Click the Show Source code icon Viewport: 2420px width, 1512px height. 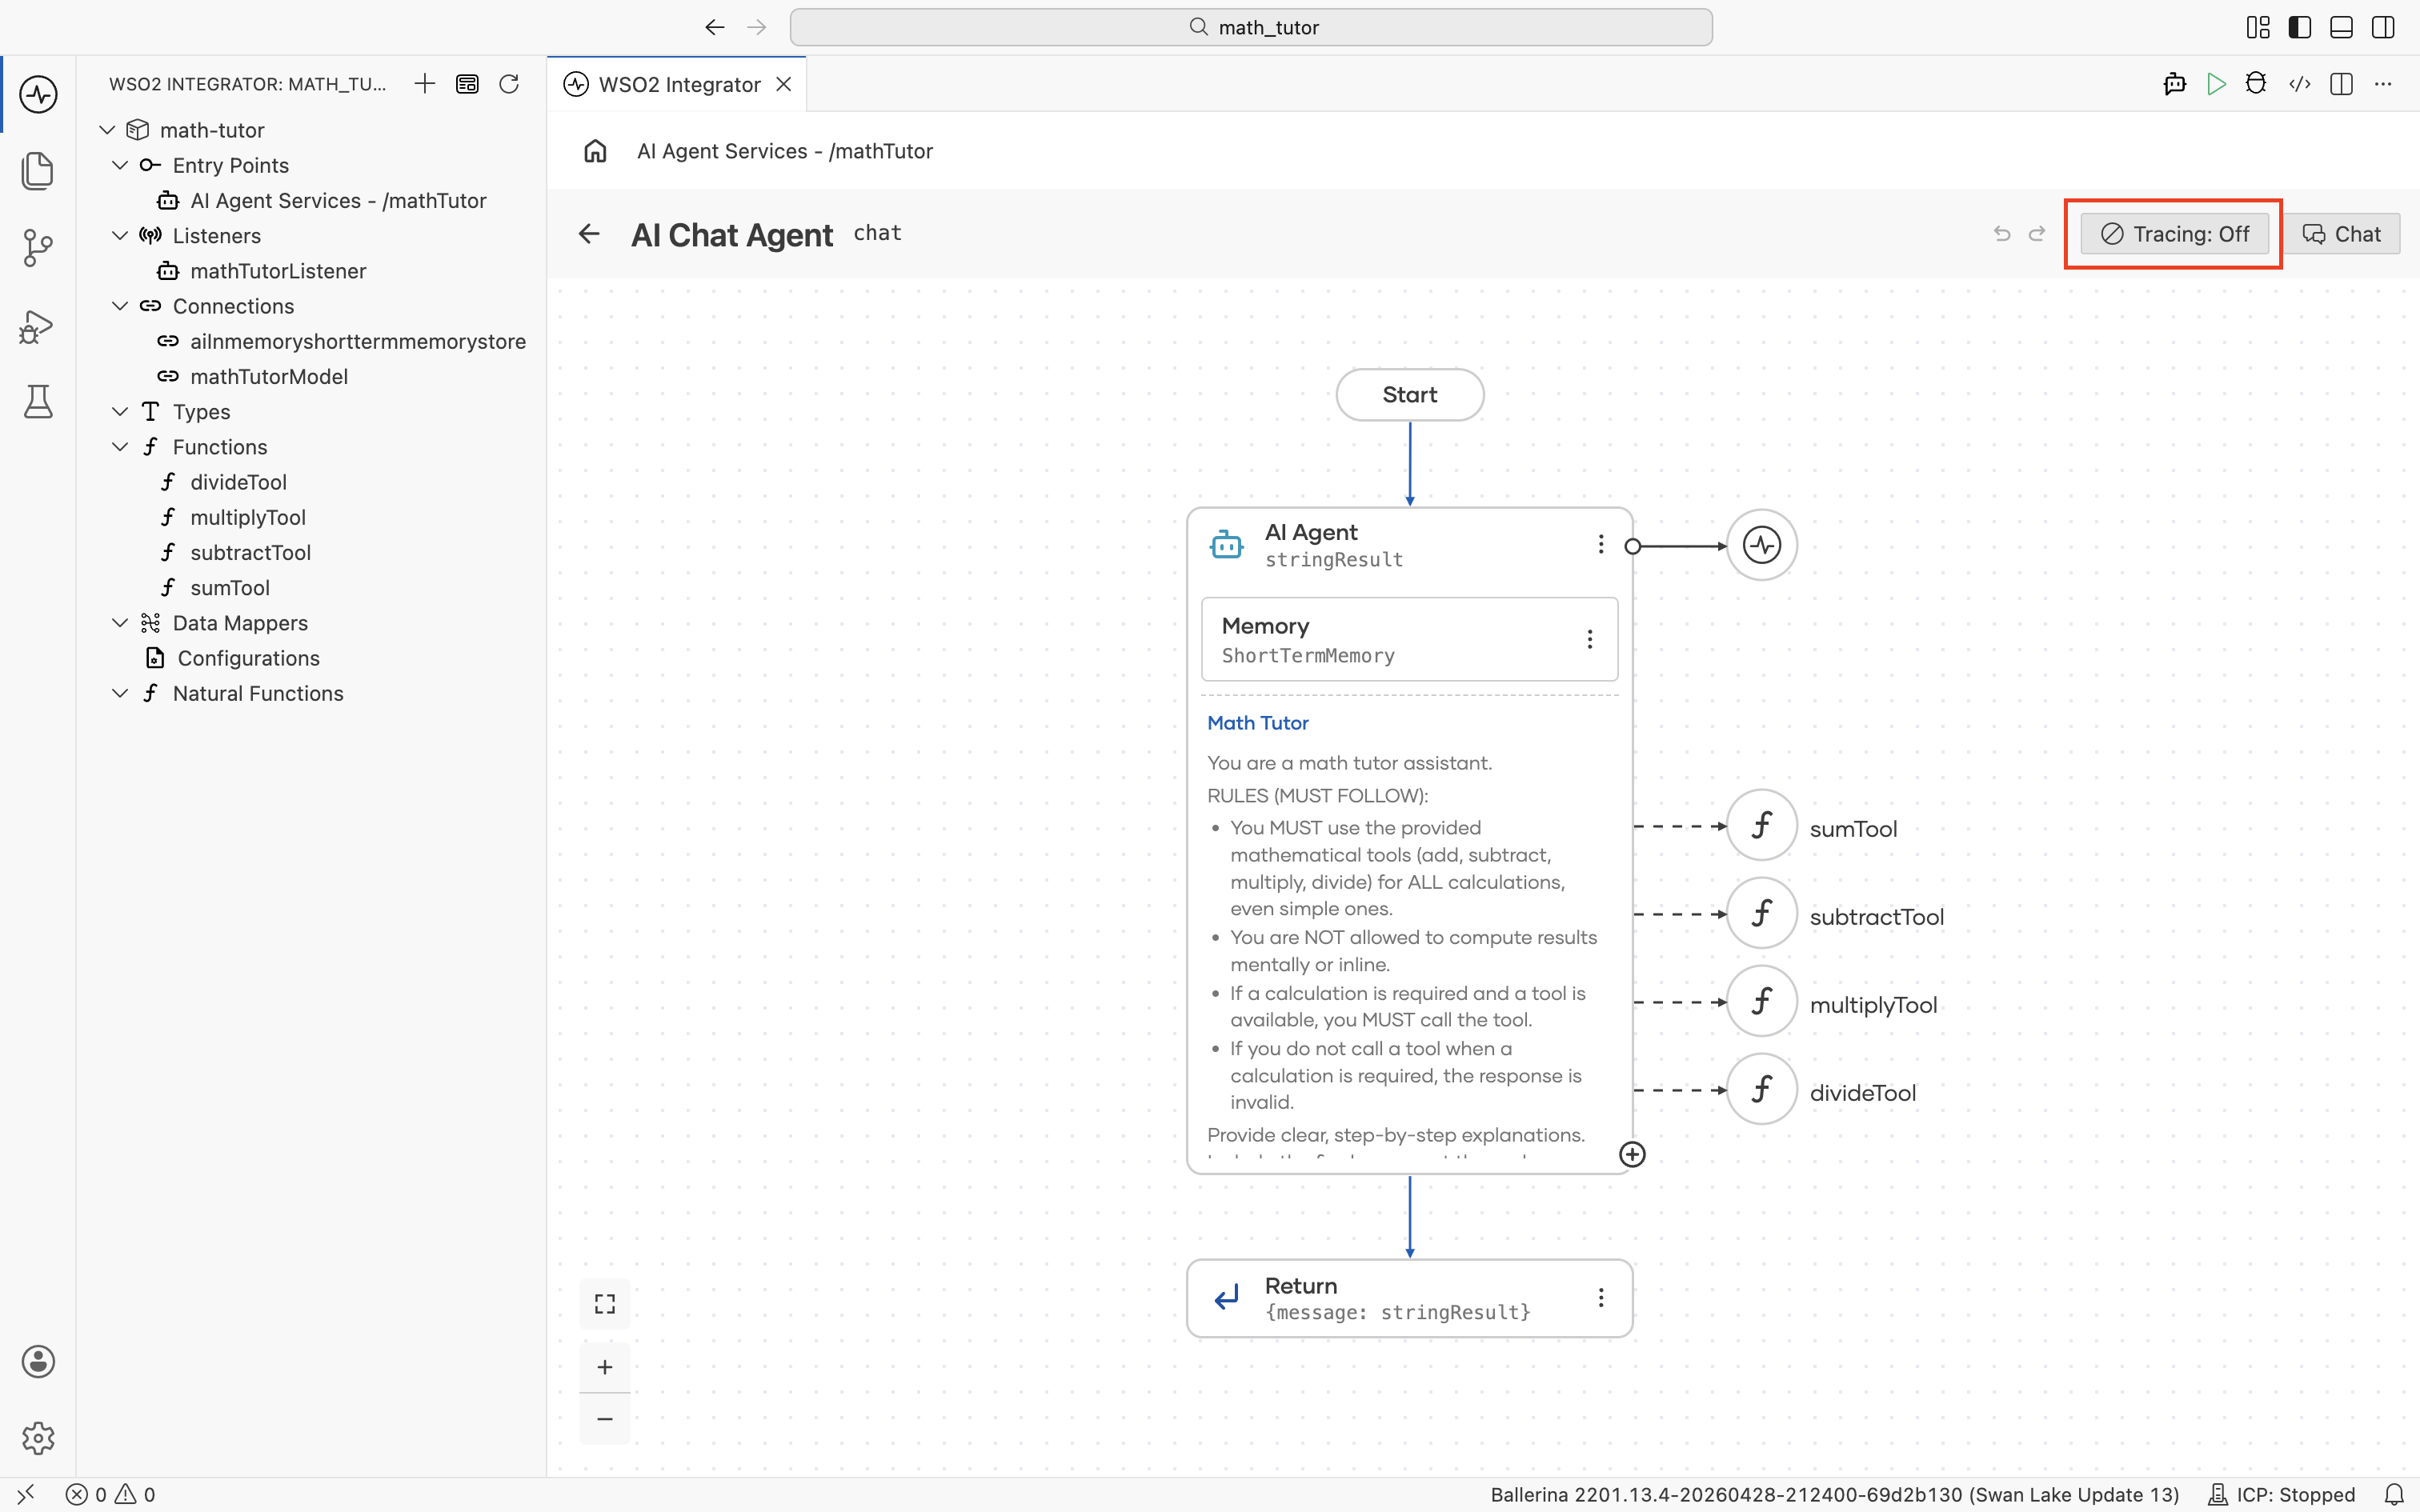tap(2300, 84)
